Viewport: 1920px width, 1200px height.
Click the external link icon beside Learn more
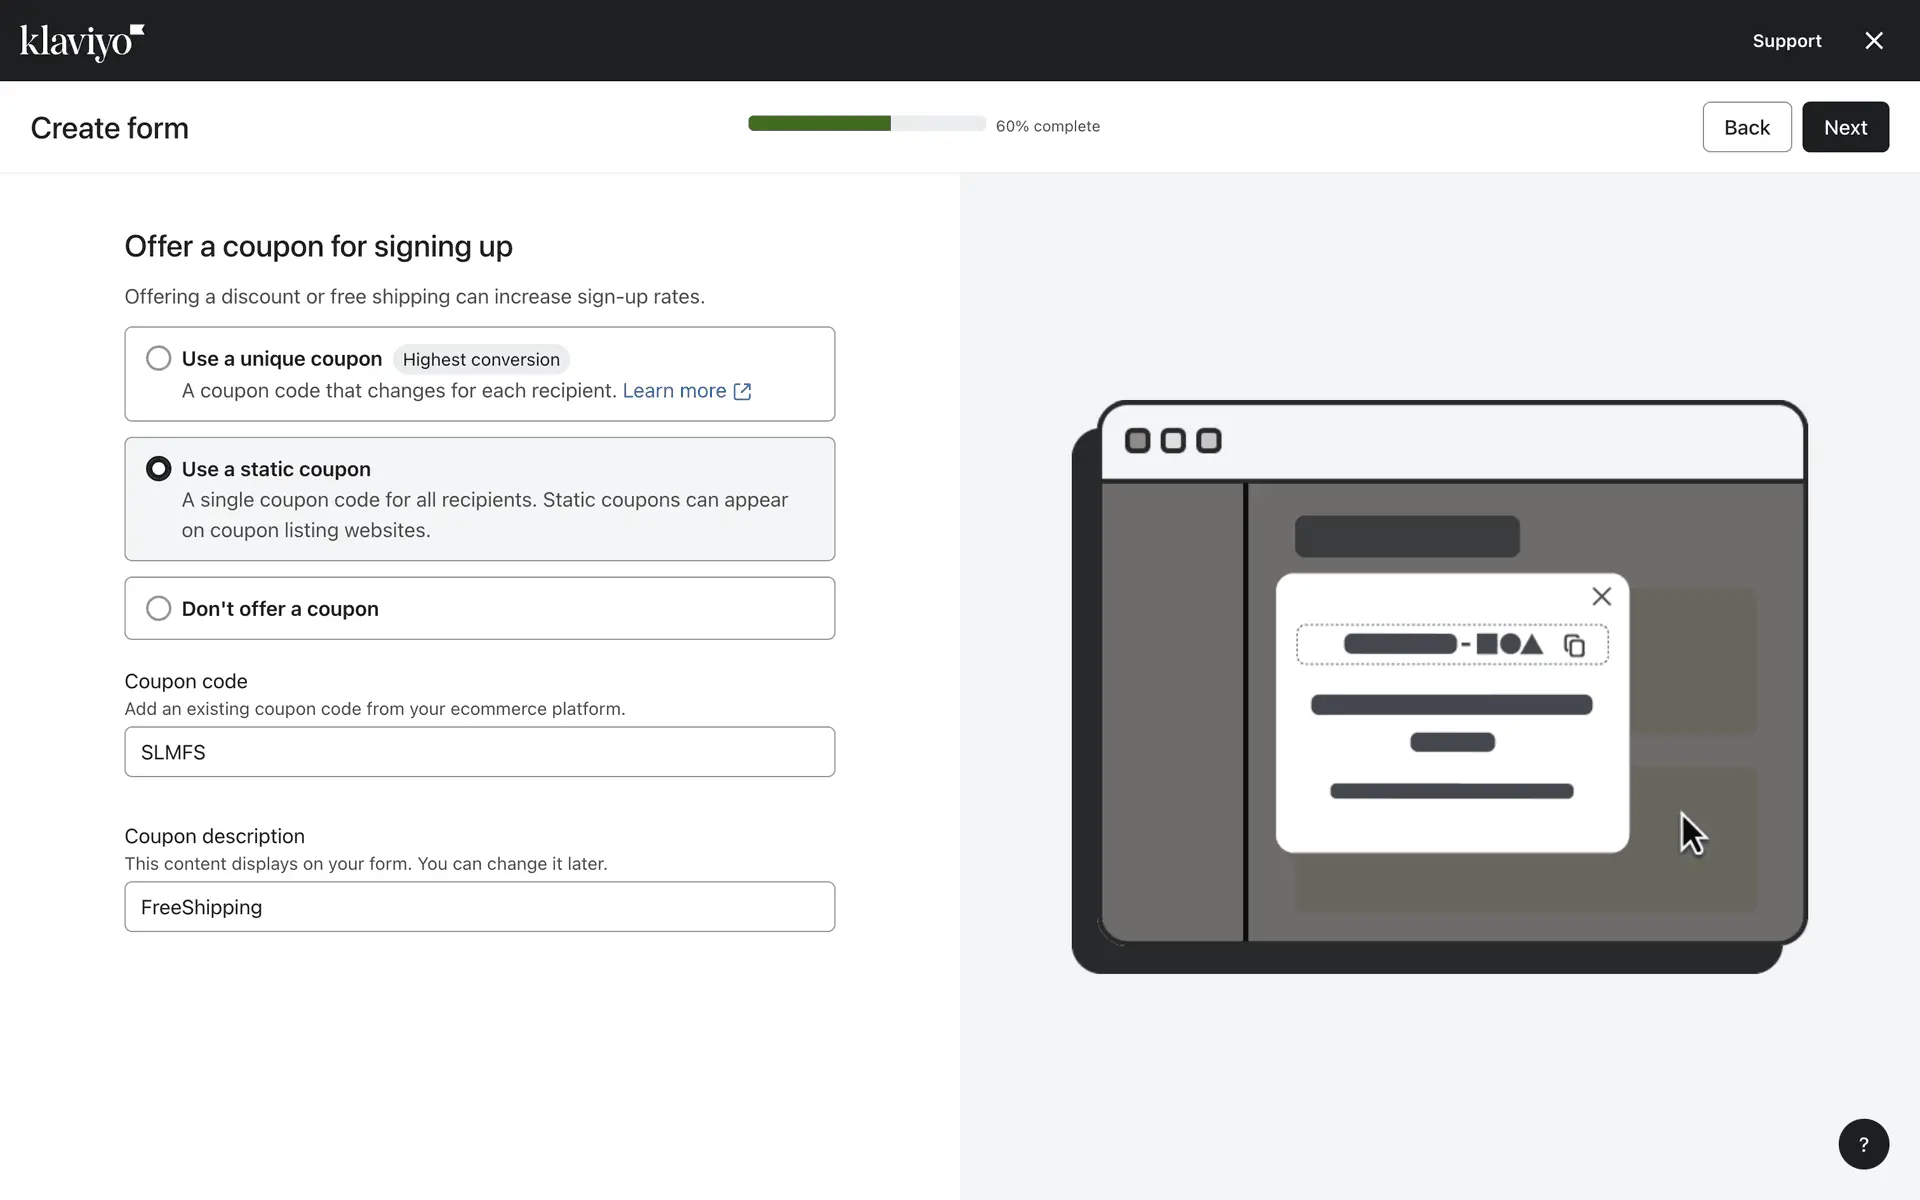[x=742, y=391]
